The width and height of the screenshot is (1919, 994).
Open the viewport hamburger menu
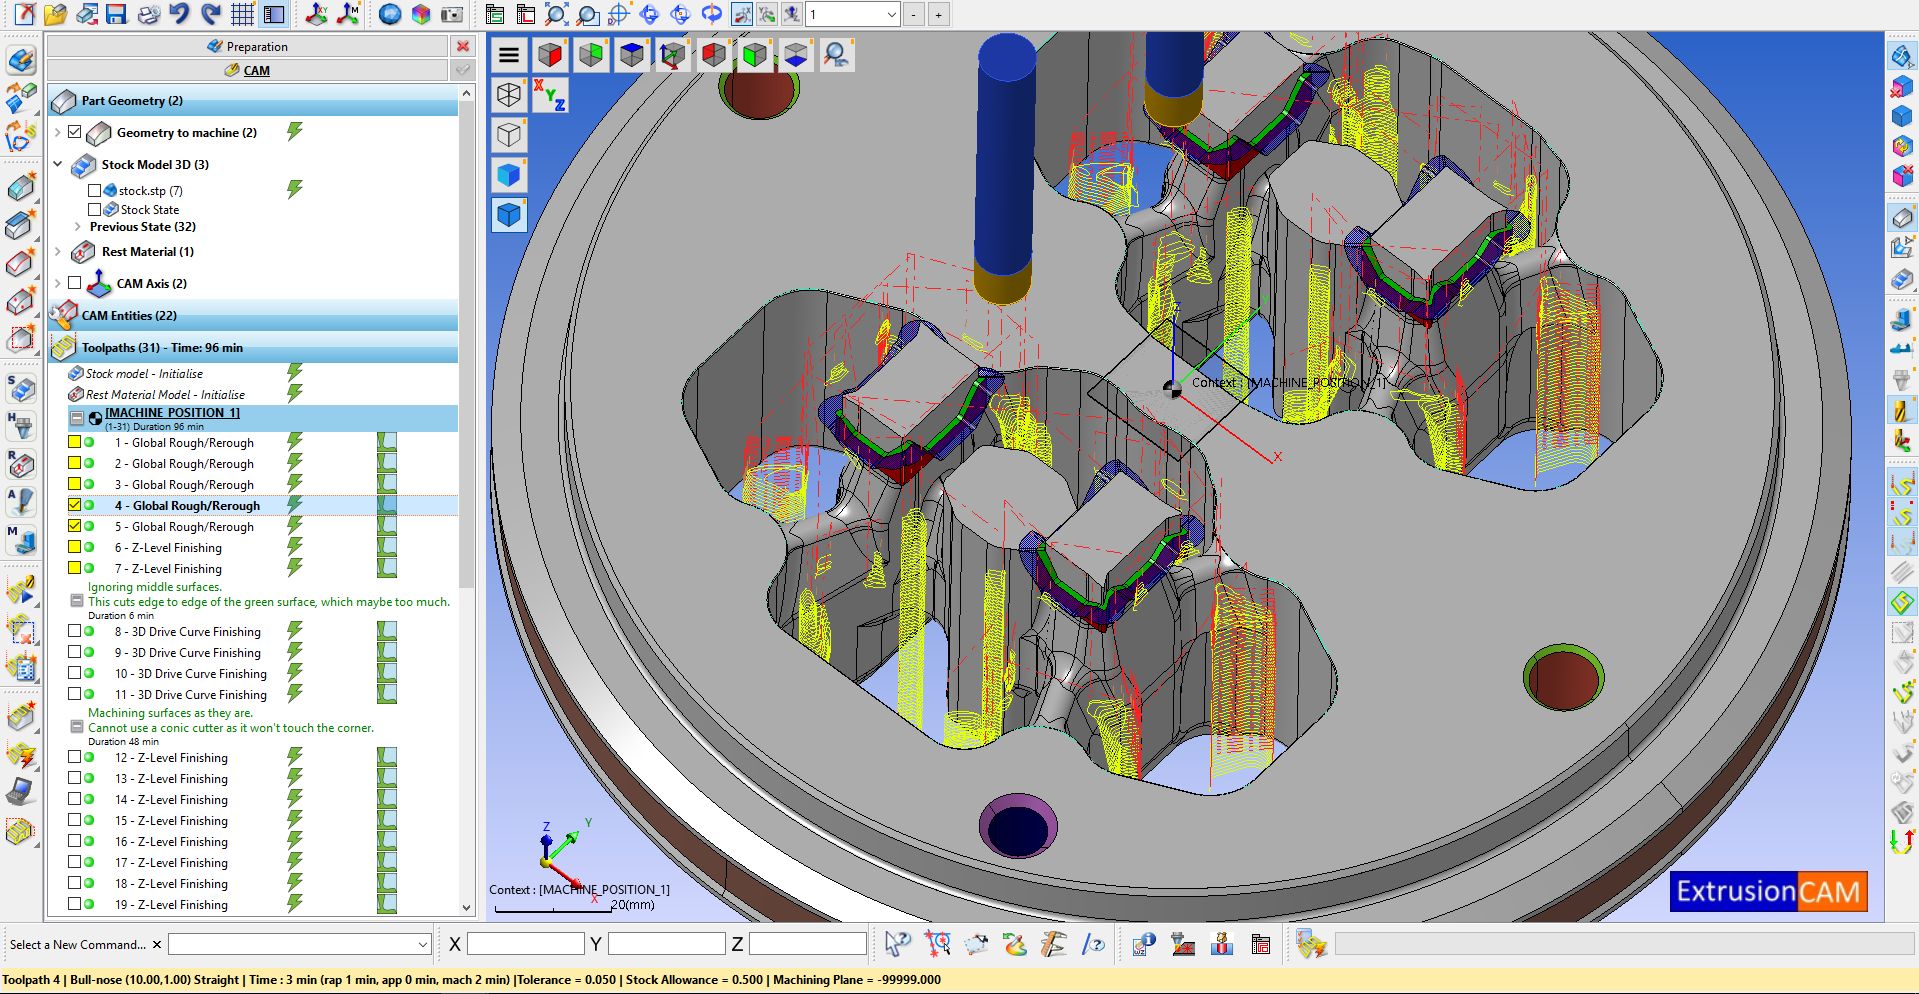point(509,55)
